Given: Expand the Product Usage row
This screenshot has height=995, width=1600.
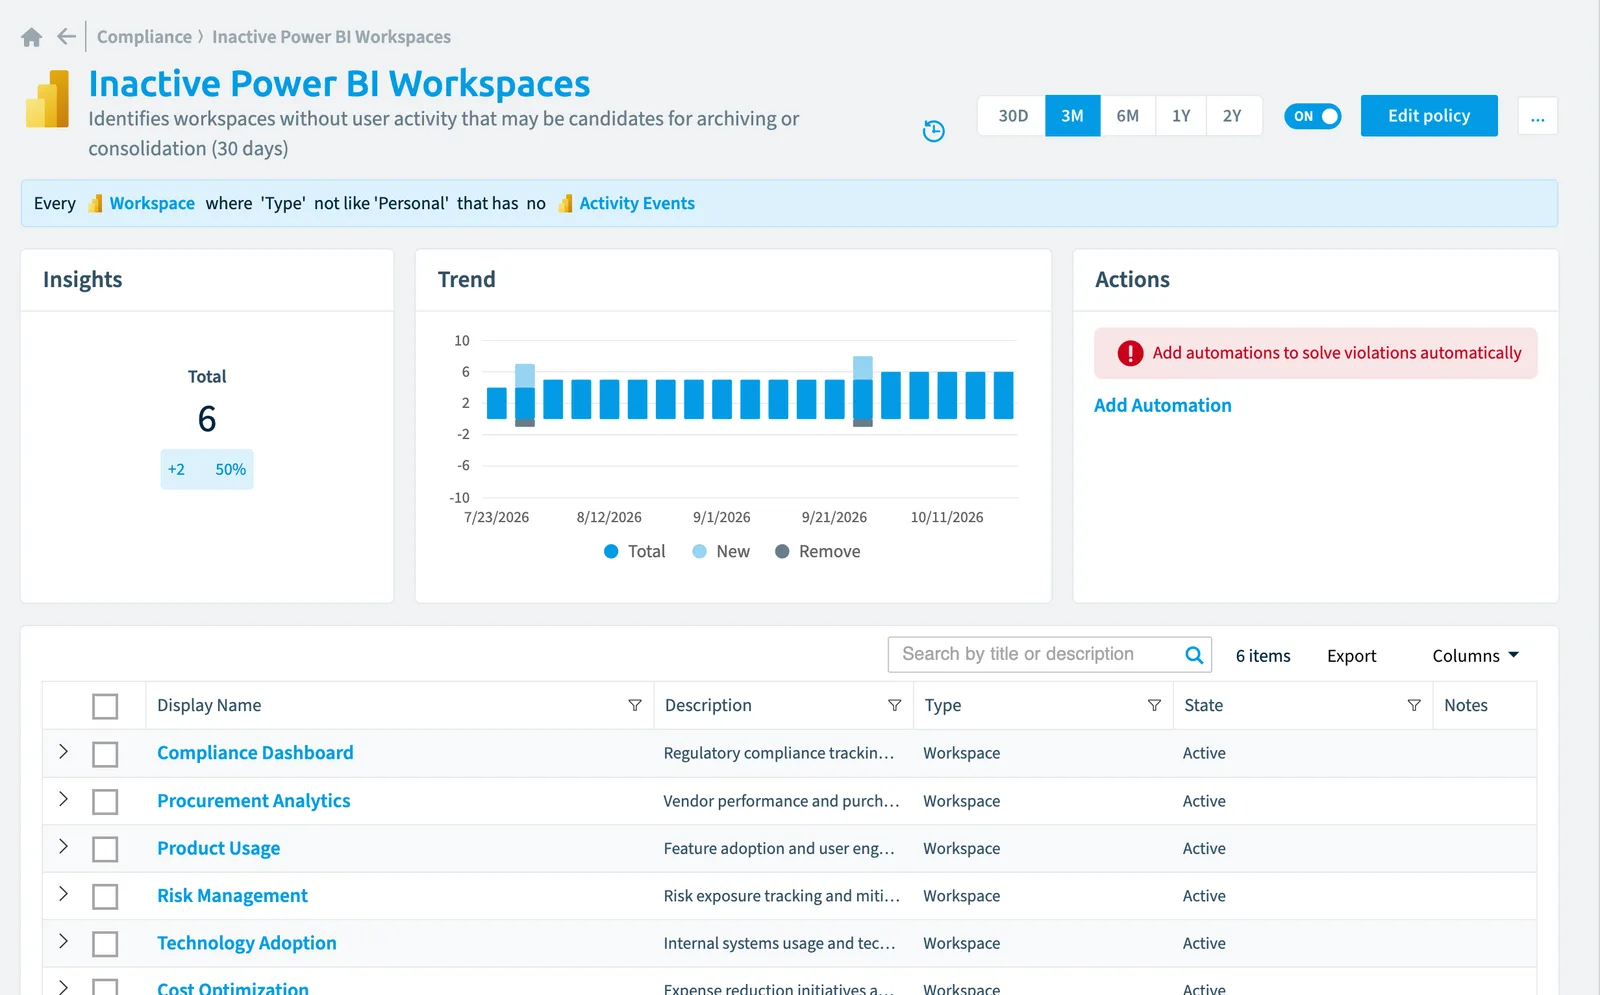Looking at the screenshot, I should tap(63, 846).
